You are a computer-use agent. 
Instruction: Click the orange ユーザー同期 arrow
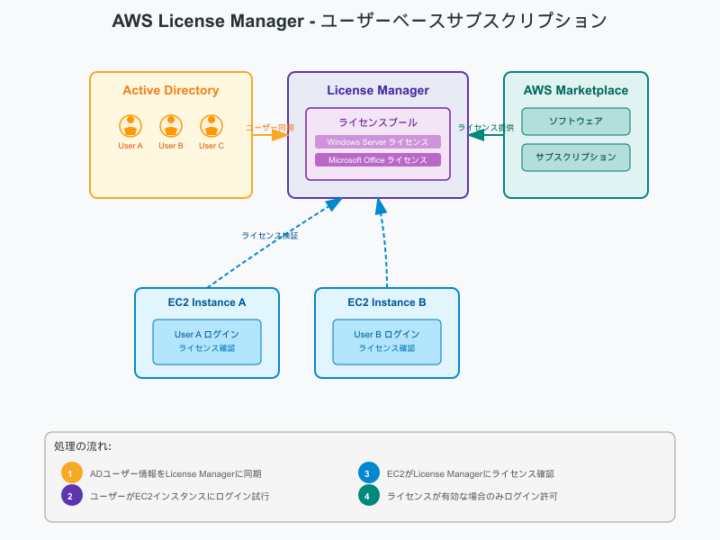coord(270,133)
